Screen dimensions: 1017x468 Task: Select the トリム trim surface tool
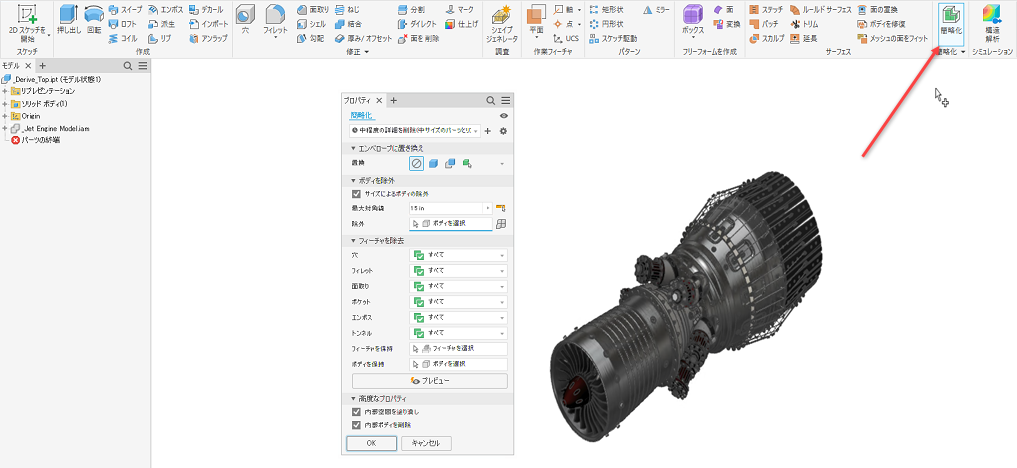pyautogui.click(x=804, y=24)
